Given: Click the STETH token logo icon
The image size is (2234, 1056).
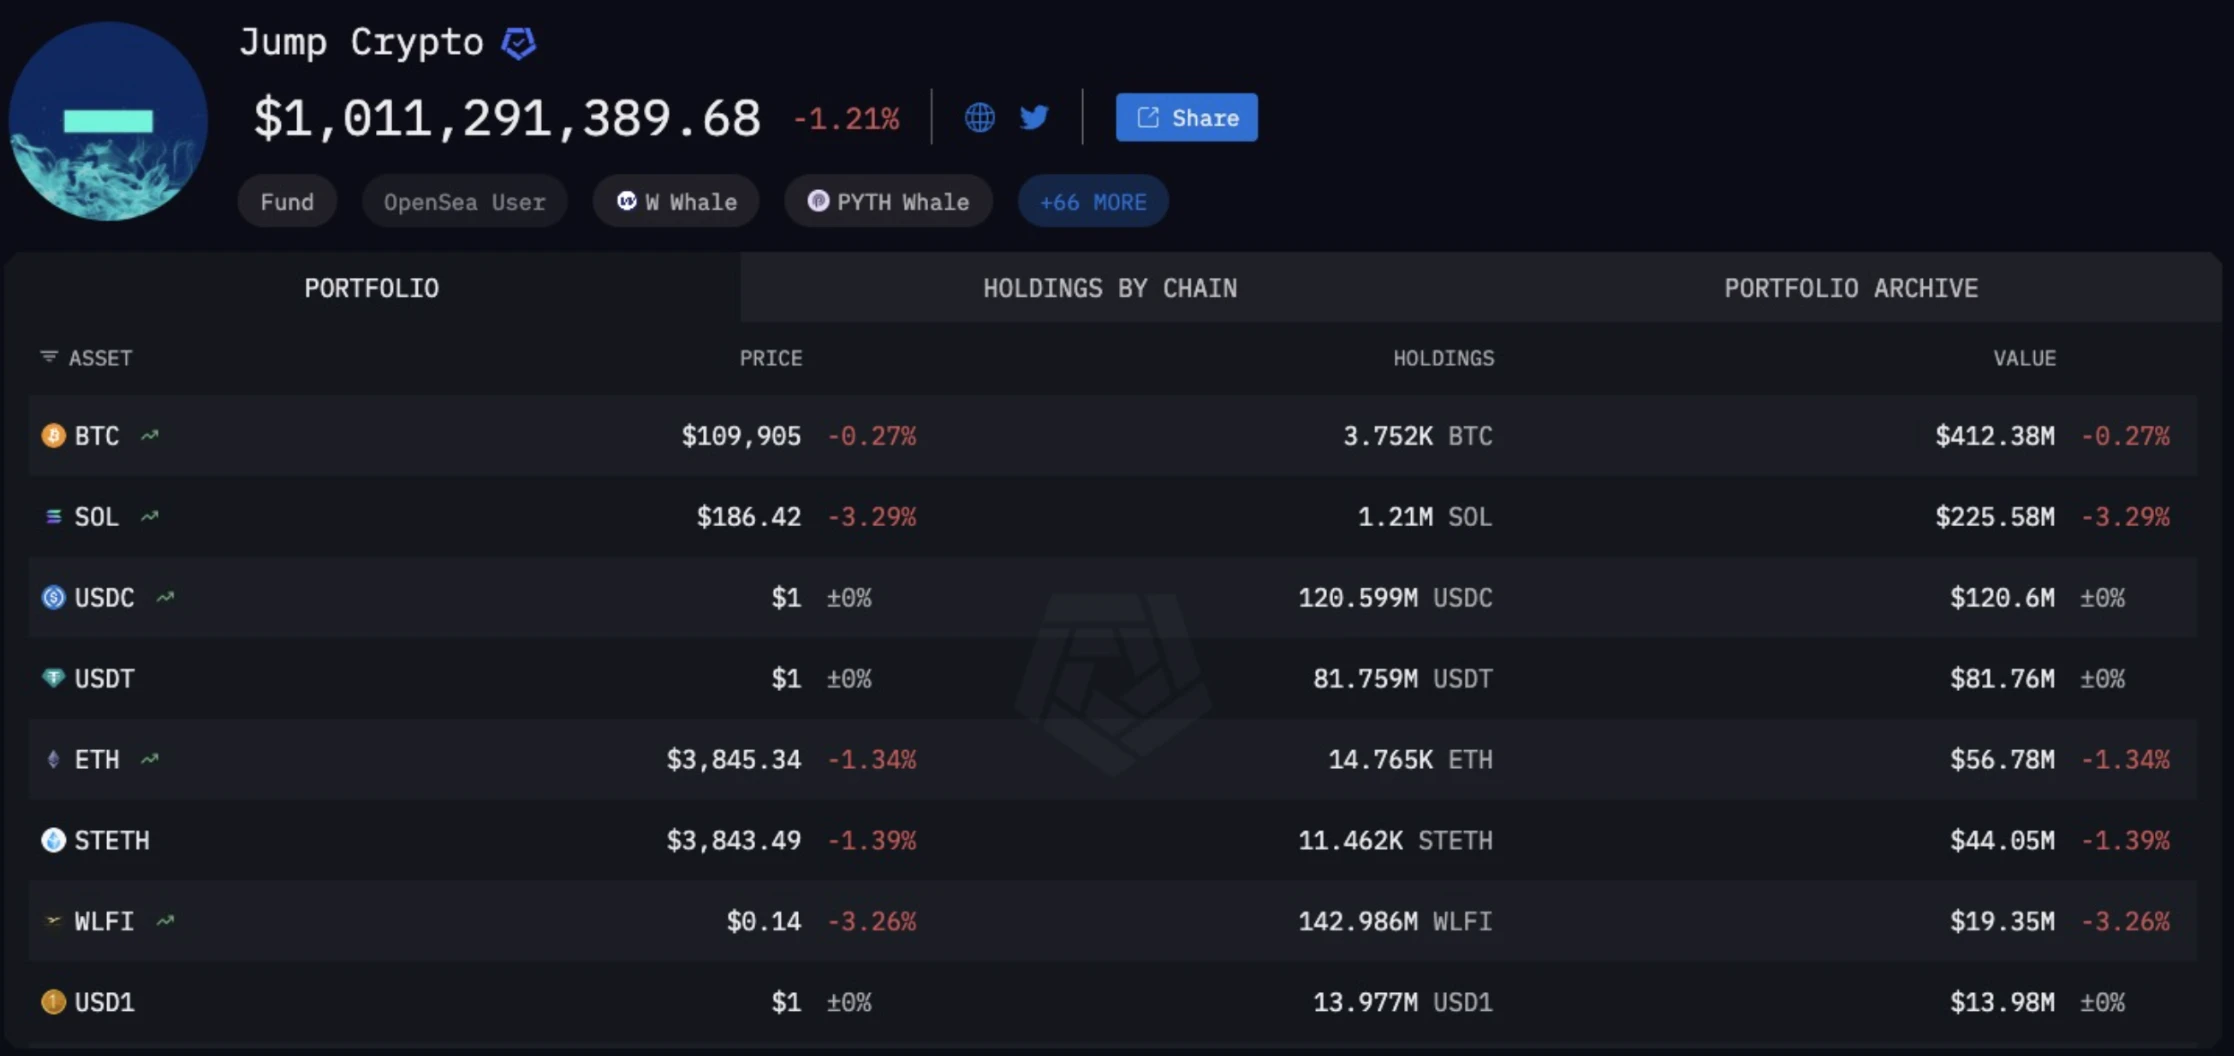Looking at the screenshot, I should tap(53, 840).
